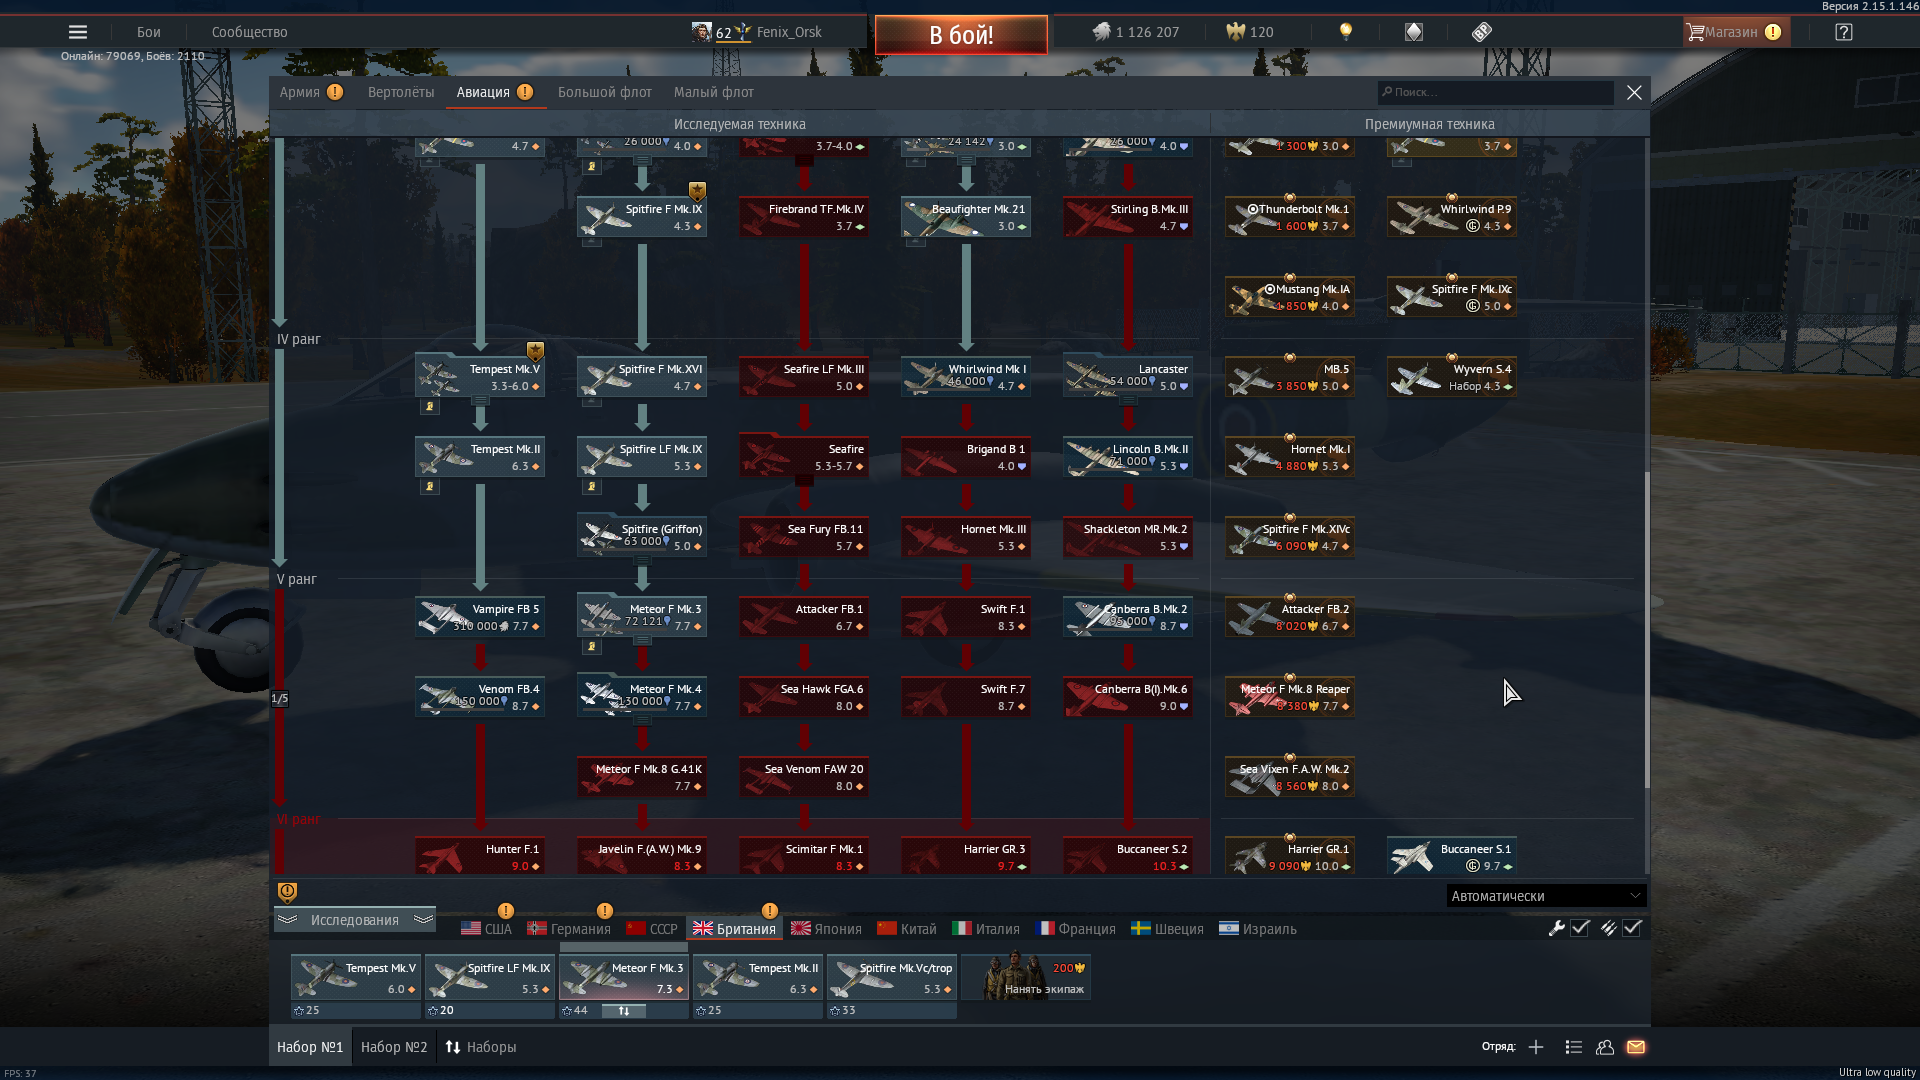Screen dimensions: 1920x1080
Task: Switch to Набор №2 preset
Action: (394, 1047)
